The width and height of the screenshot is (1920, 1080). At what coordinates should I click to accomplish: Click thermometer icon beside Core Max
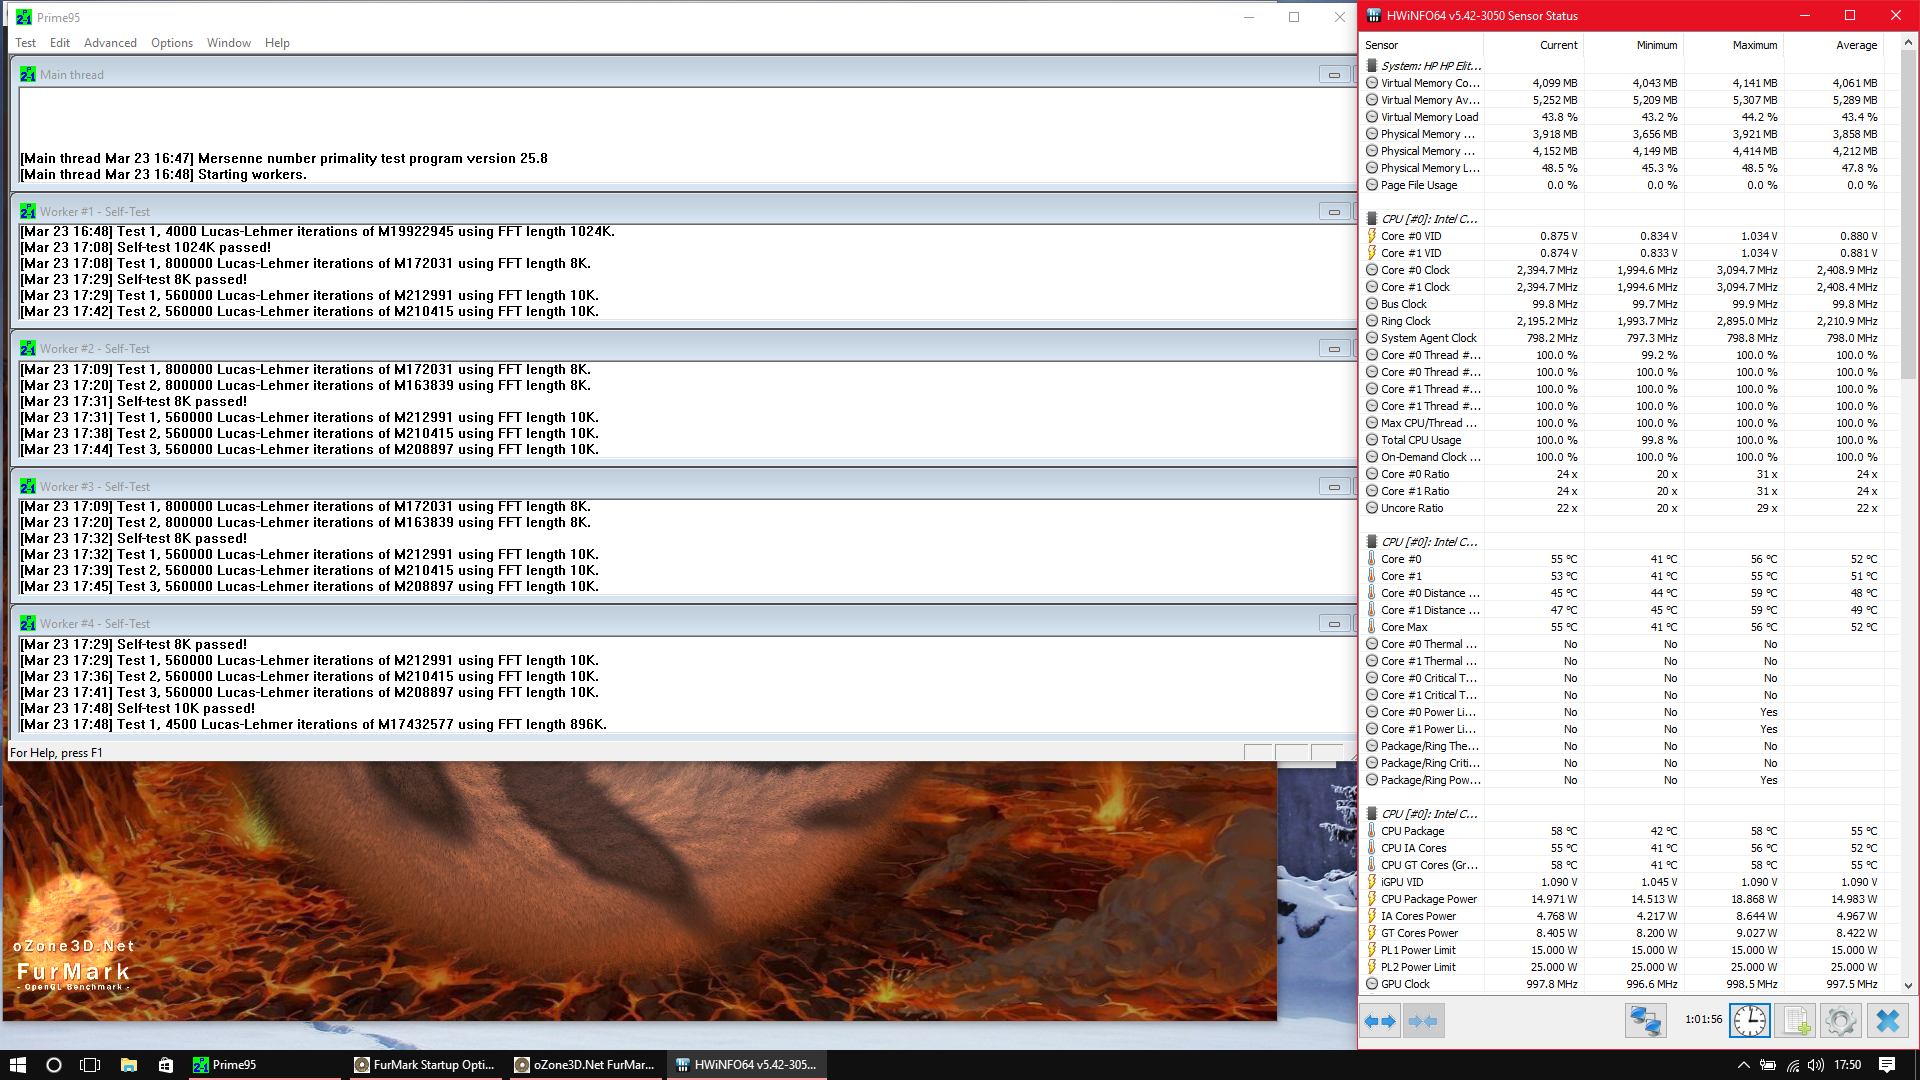coord(1372,627)
